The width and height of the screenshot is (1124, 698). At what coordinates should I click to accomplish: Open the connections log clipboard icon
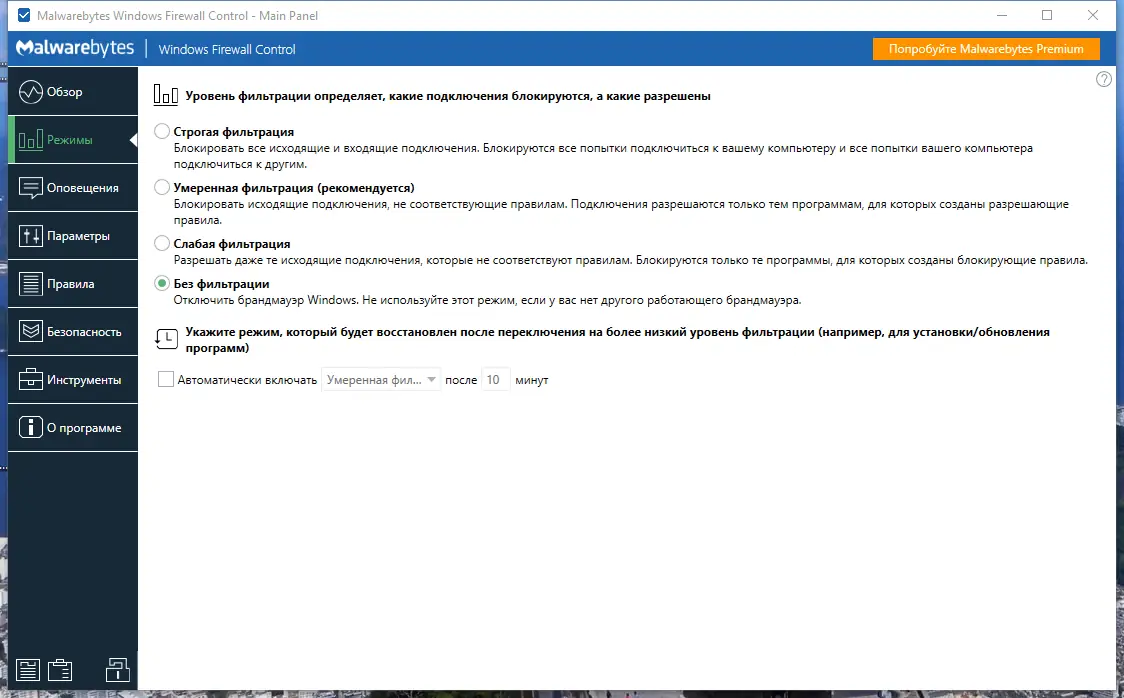coord(60,670)
